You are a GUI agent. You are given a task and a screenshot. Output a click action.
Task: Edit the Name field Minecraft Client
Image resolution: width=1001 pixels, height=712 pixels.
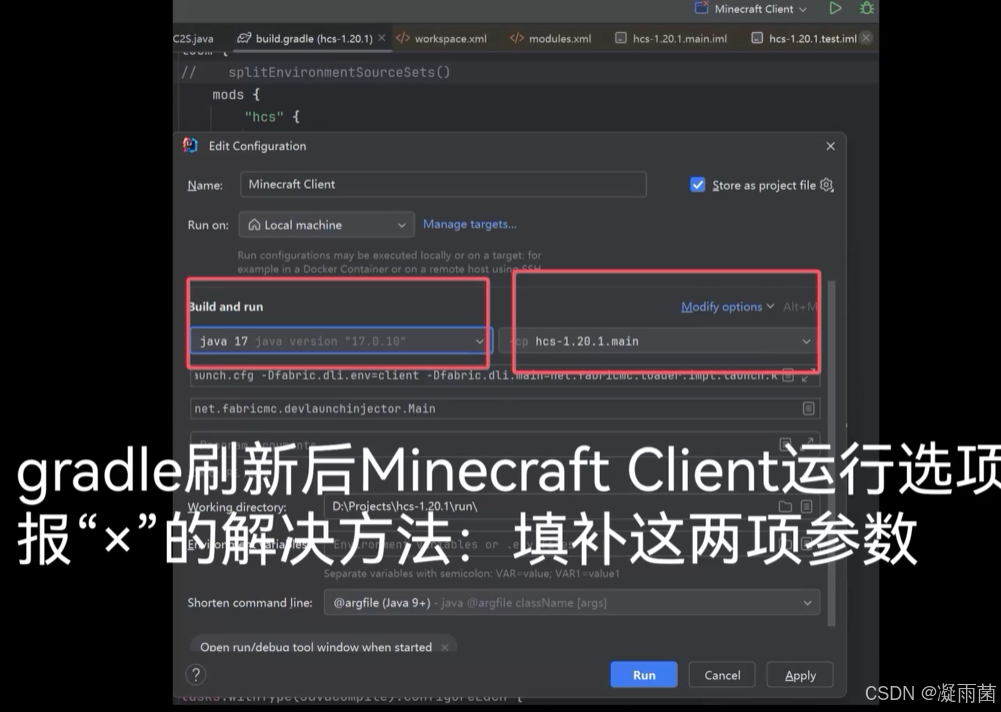coord(443,185)
